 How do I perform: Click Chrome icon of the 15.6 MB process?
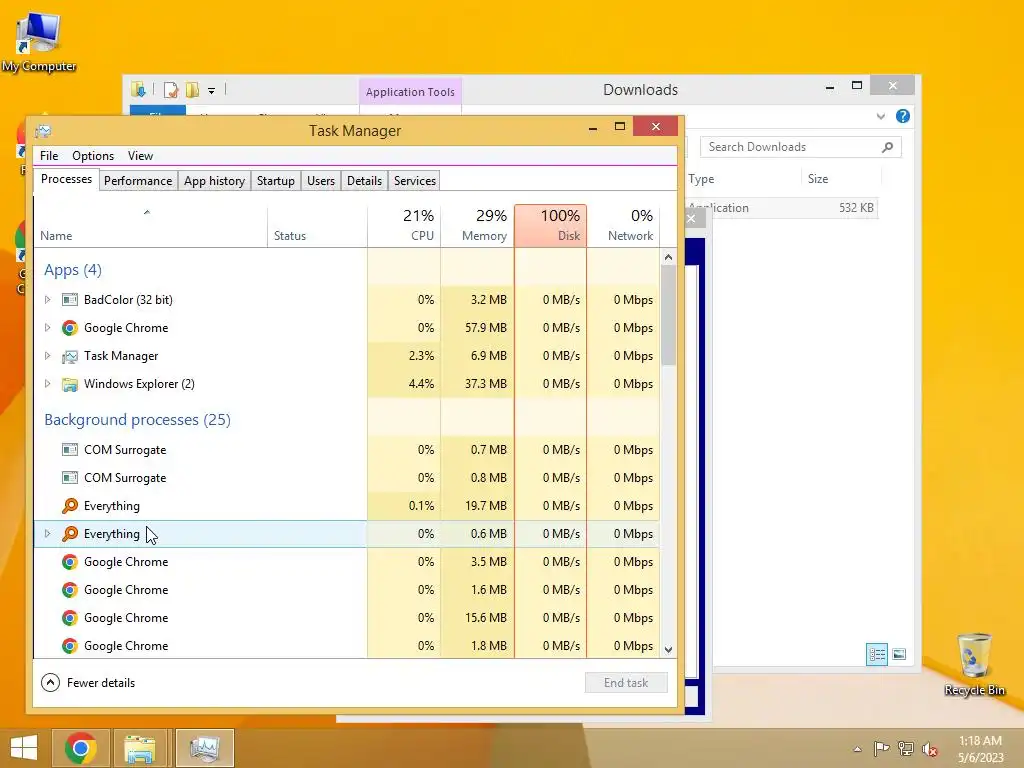(70, 618)
